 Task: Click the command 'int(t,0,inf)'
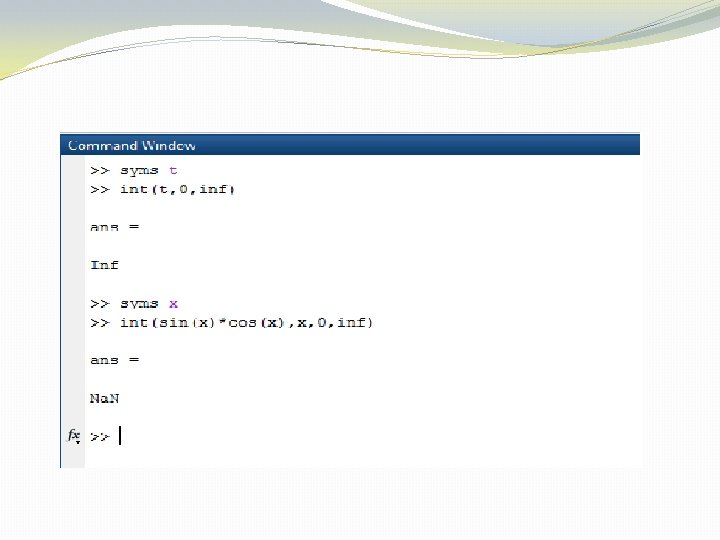pos(177,189)
